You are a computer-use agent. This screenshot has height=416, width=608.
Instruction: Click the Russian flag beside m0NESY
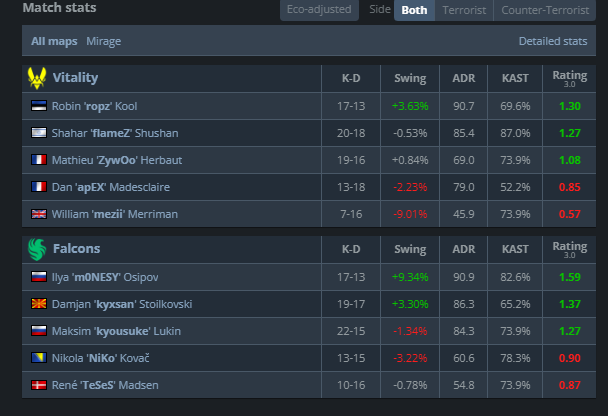(39, 277)
